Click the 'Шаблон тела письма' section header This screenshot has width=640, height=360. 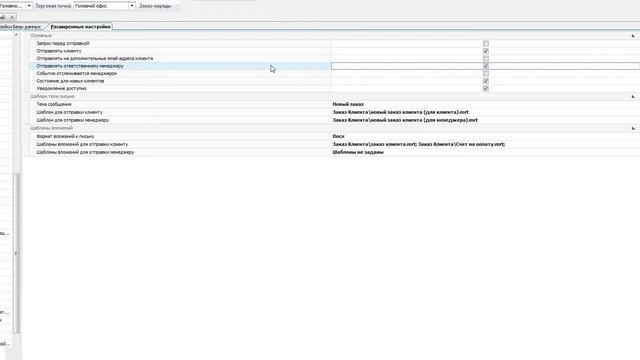coord(52,97)
